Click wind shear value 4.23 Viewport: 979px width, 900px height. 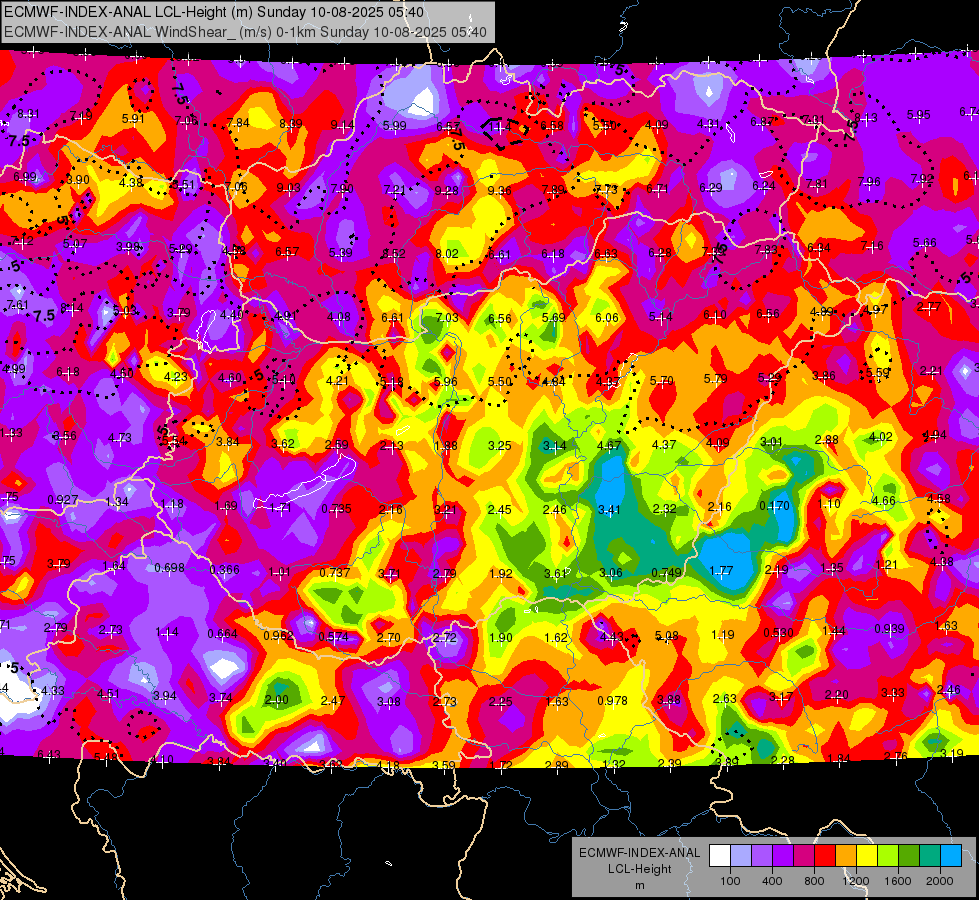pos(175,377)
